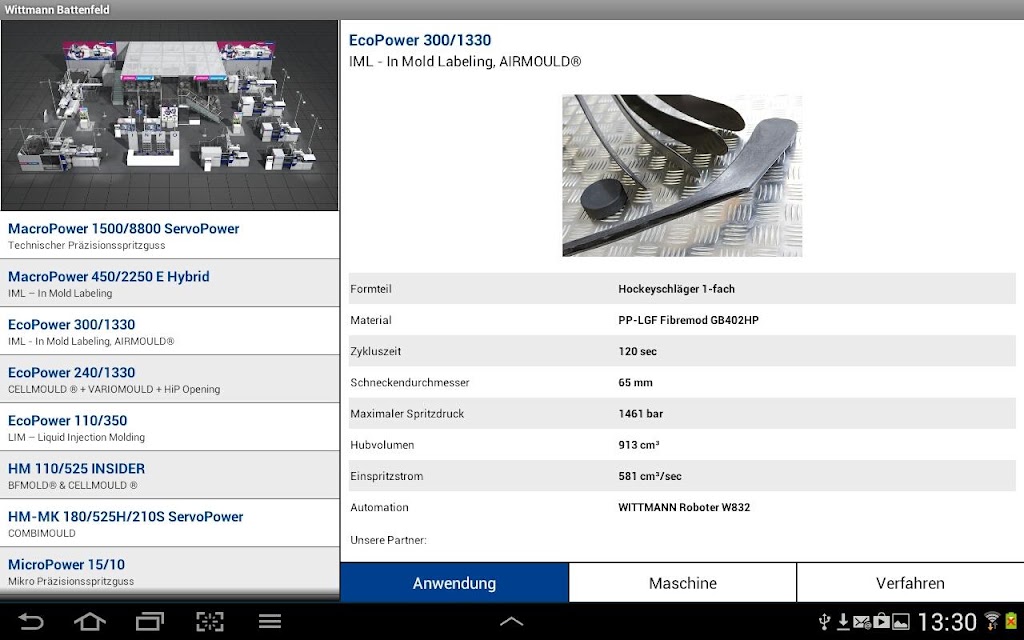The image size is (1024, 640).
Task: Open the menu icon with three lines
Action: pos(270,621)
